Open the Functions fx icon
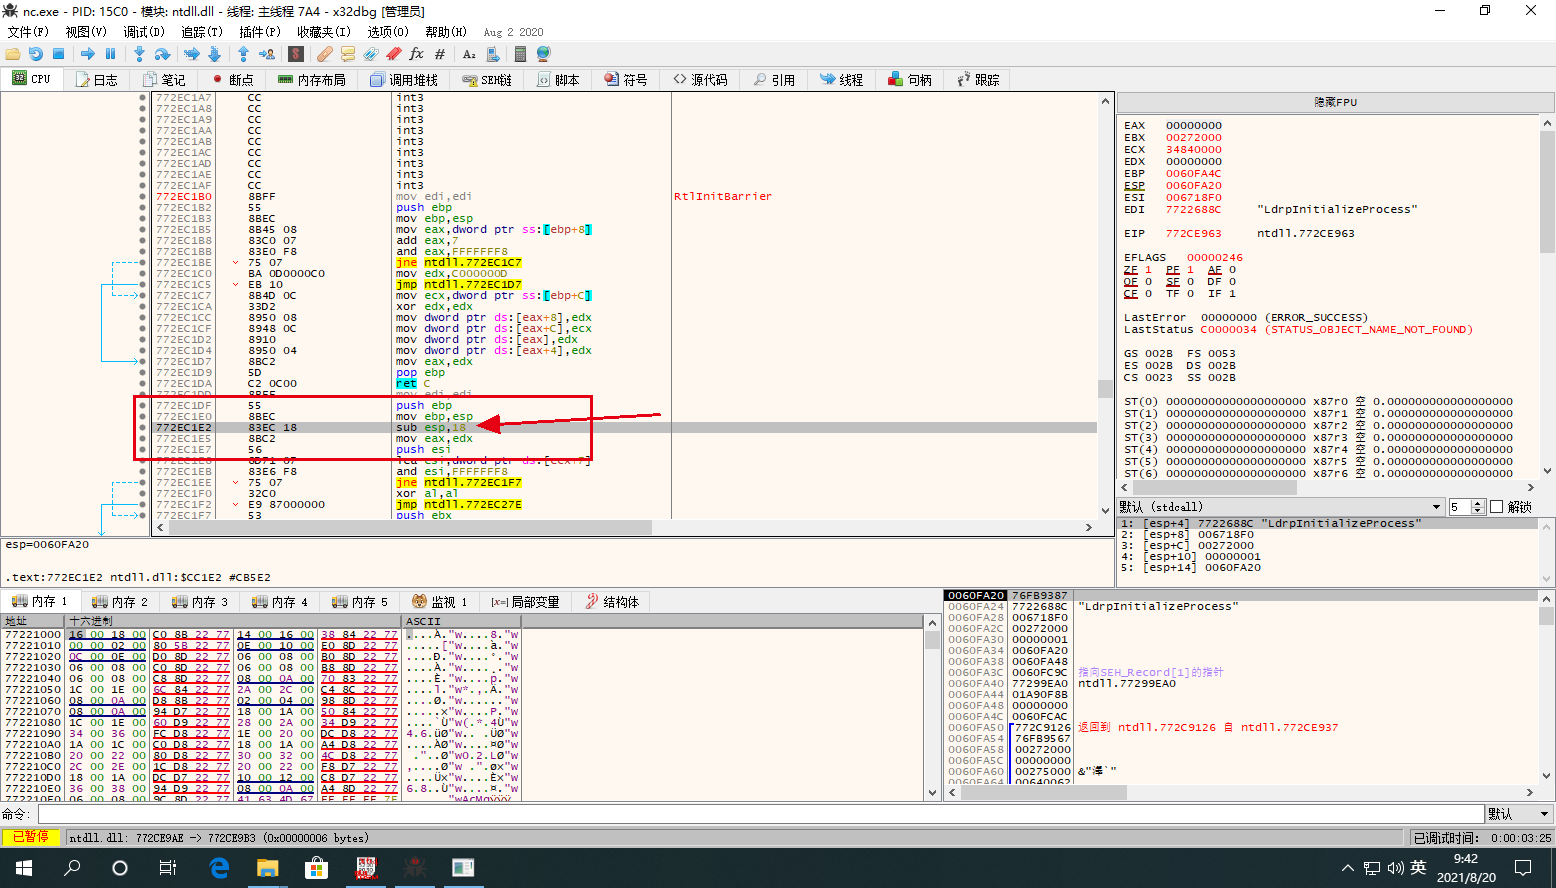The image size is (1556, 888). (x=416, y=54)
